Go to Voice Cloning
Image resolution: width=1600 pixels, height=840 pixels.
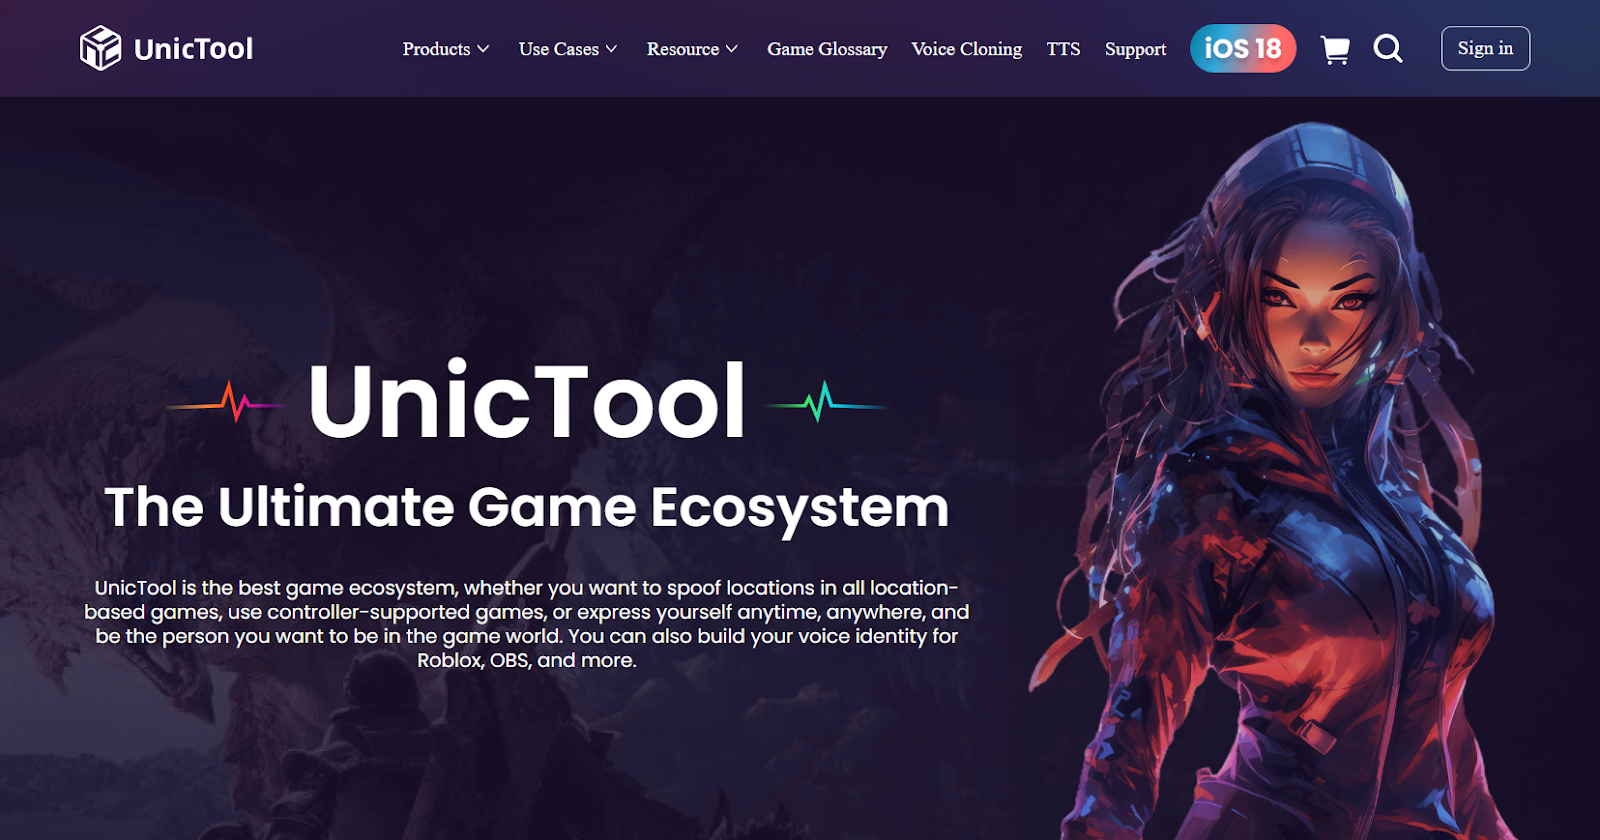point(967,49)
